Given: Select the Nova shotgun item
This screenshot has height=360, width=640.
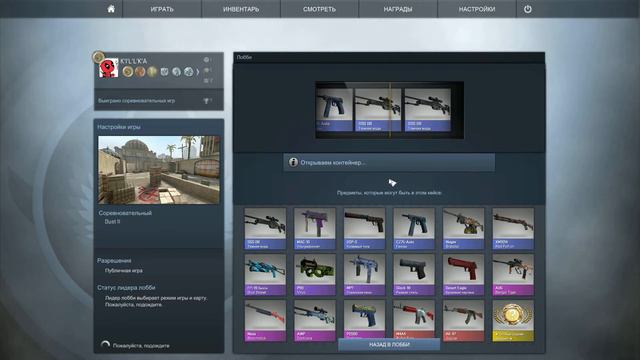Looking at the screenshot, I should click(265, 321).
